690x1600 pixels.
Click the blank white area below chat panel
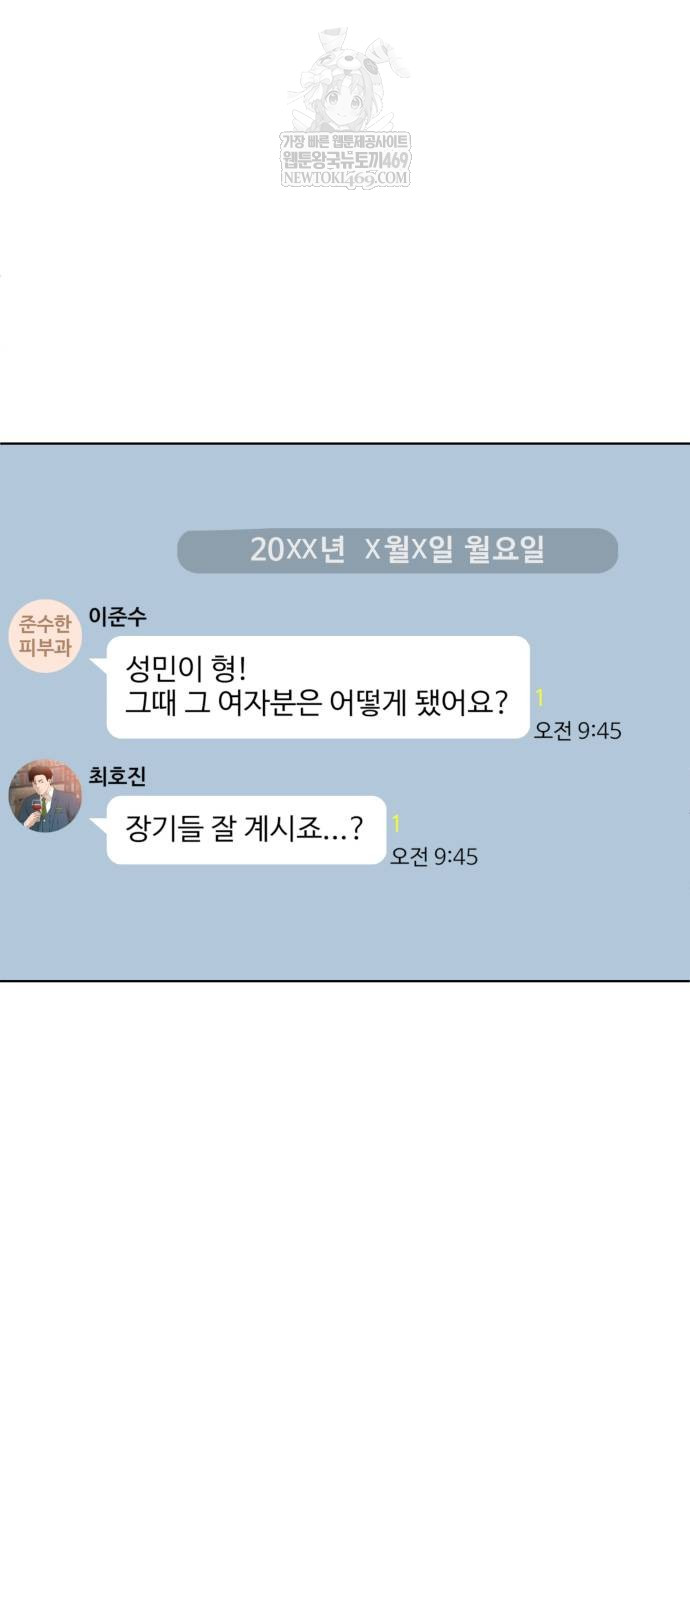click(345, 1290)
